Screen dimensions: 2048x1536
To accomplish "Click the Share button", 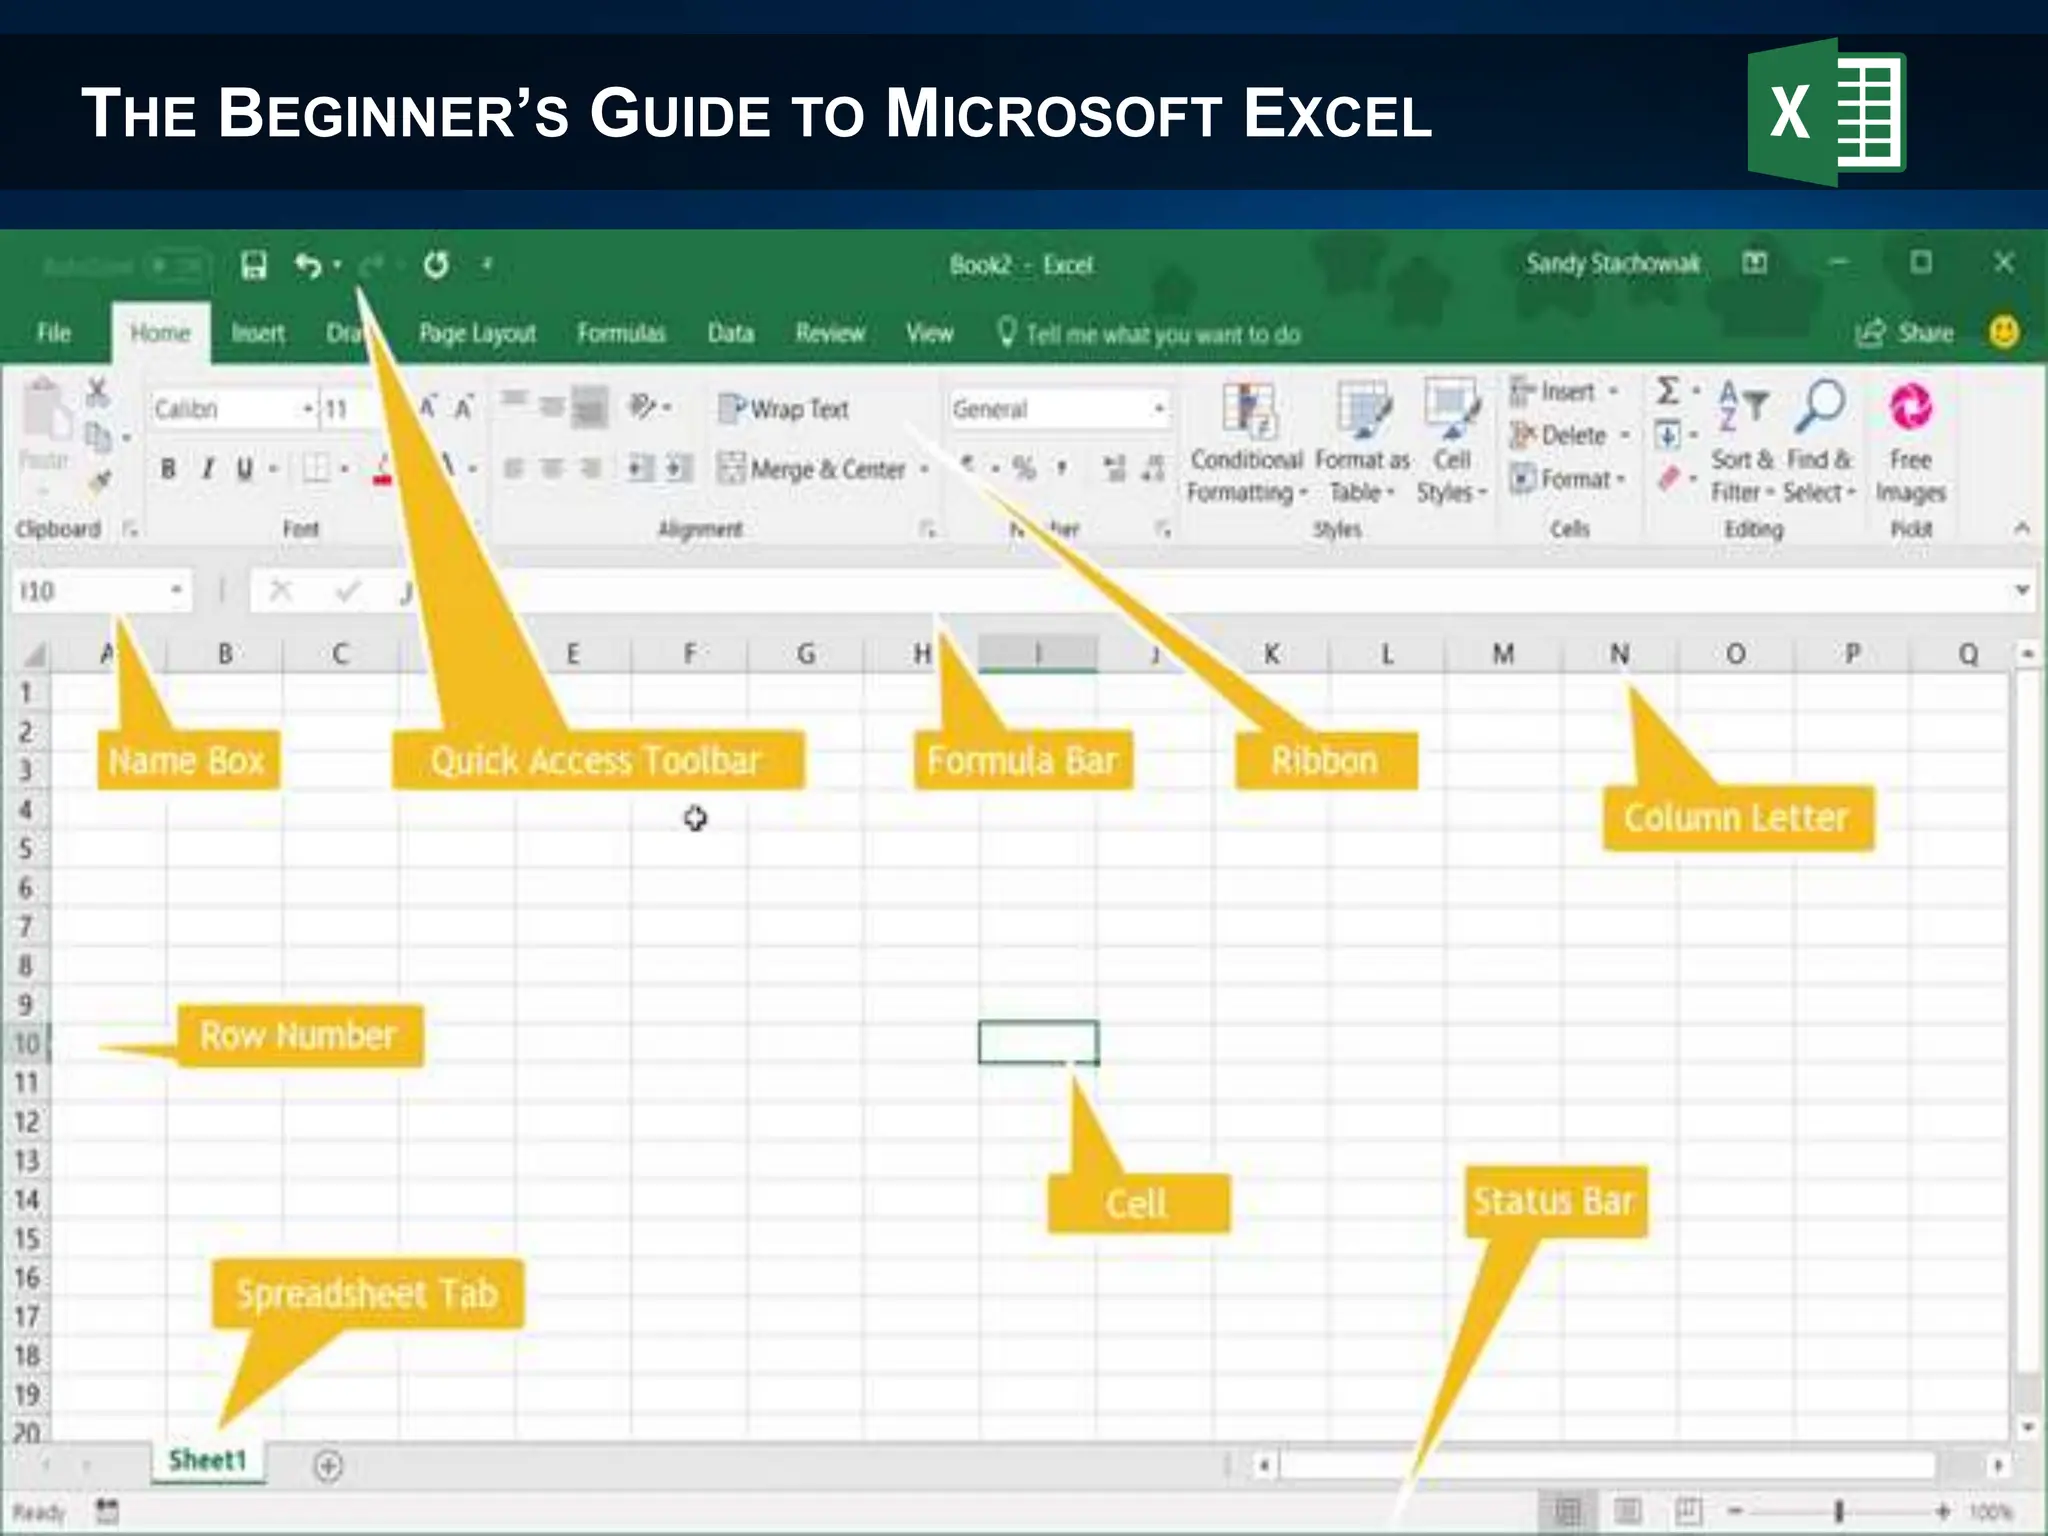I will pos(1904,333).
